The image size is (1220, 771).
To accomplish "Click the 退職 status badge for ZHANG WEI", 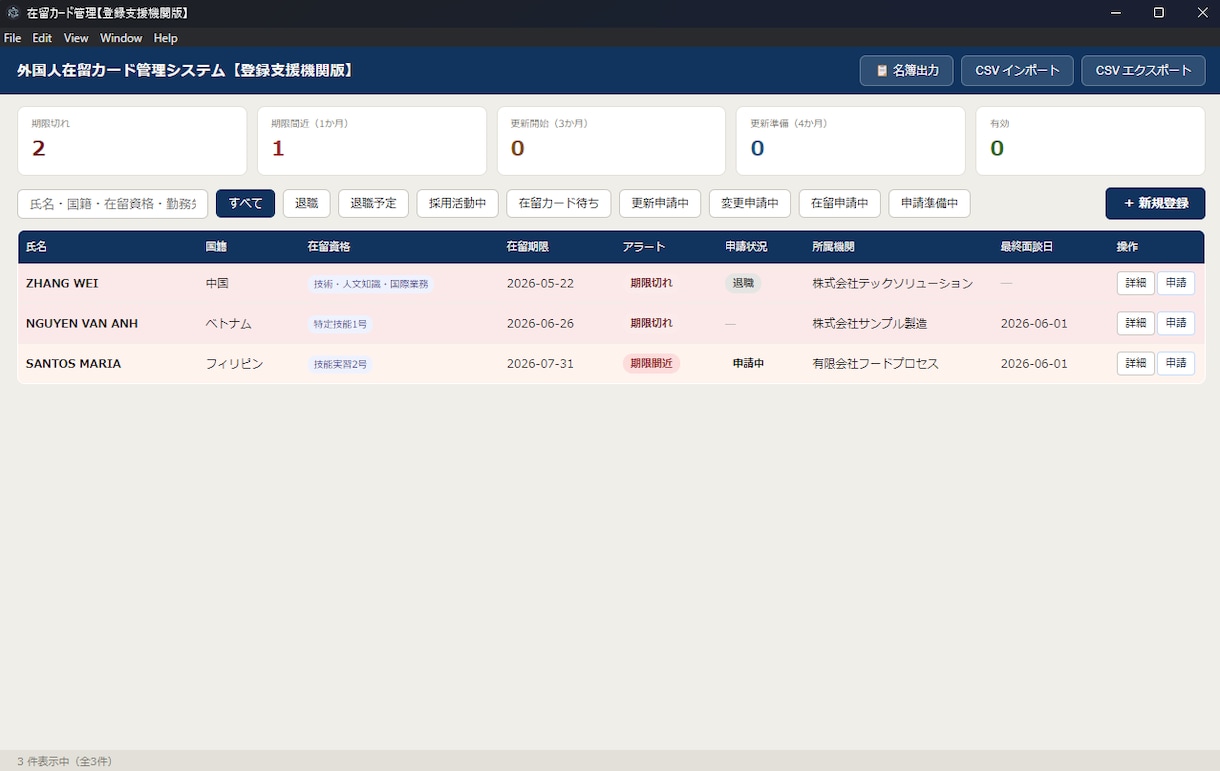I will coord(743,283).
